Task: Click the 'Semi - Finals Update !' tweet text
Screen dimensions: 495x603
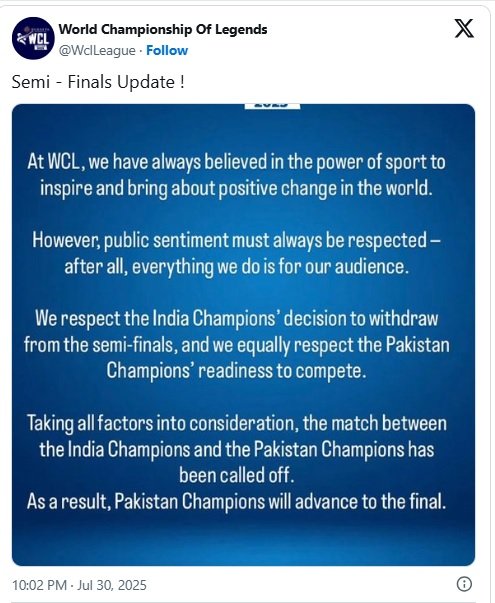Action: click(x=98, y=82)
